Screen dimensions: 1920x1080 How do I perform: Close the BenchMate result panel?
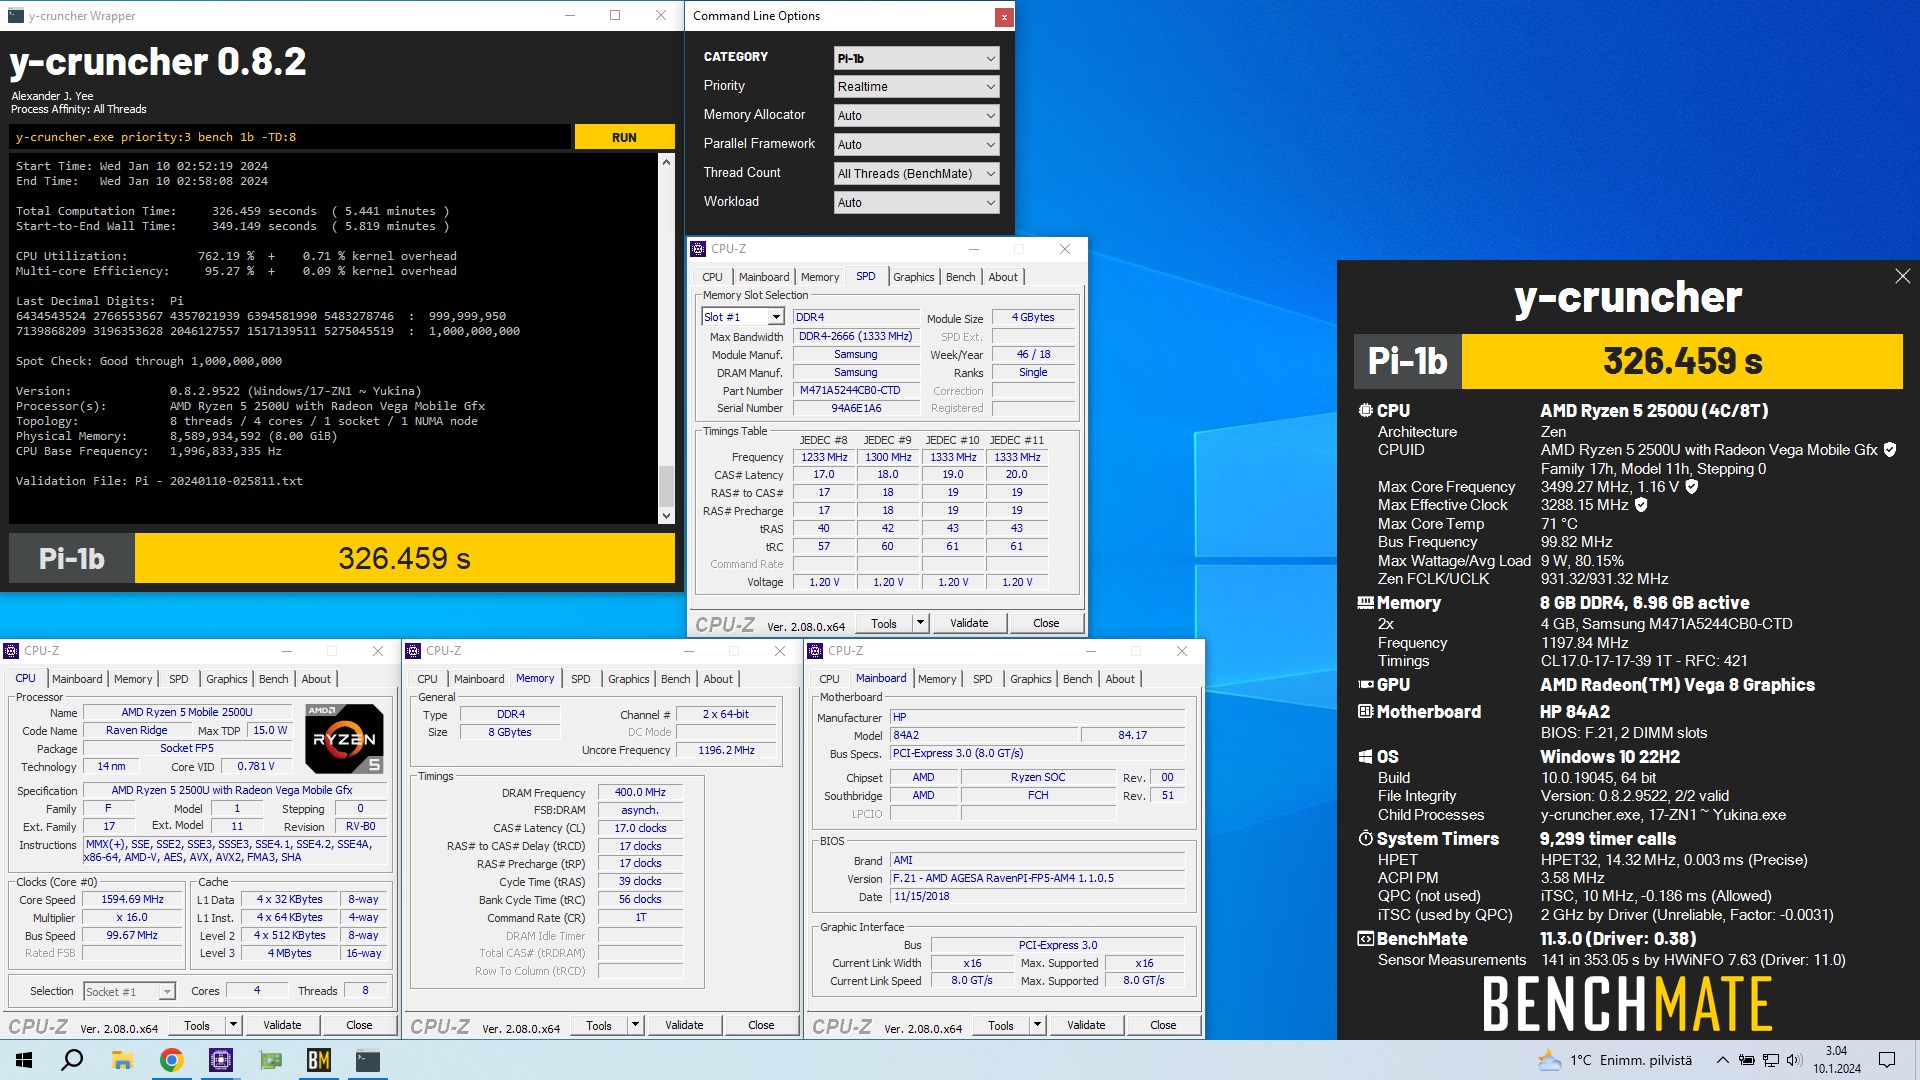(1902, 276)
